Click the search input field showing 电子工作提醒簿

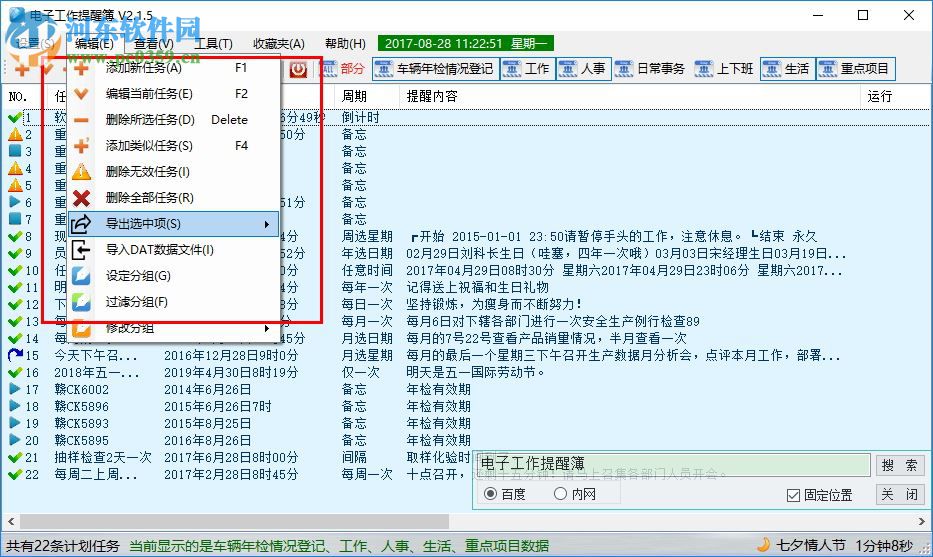point(674,464)
